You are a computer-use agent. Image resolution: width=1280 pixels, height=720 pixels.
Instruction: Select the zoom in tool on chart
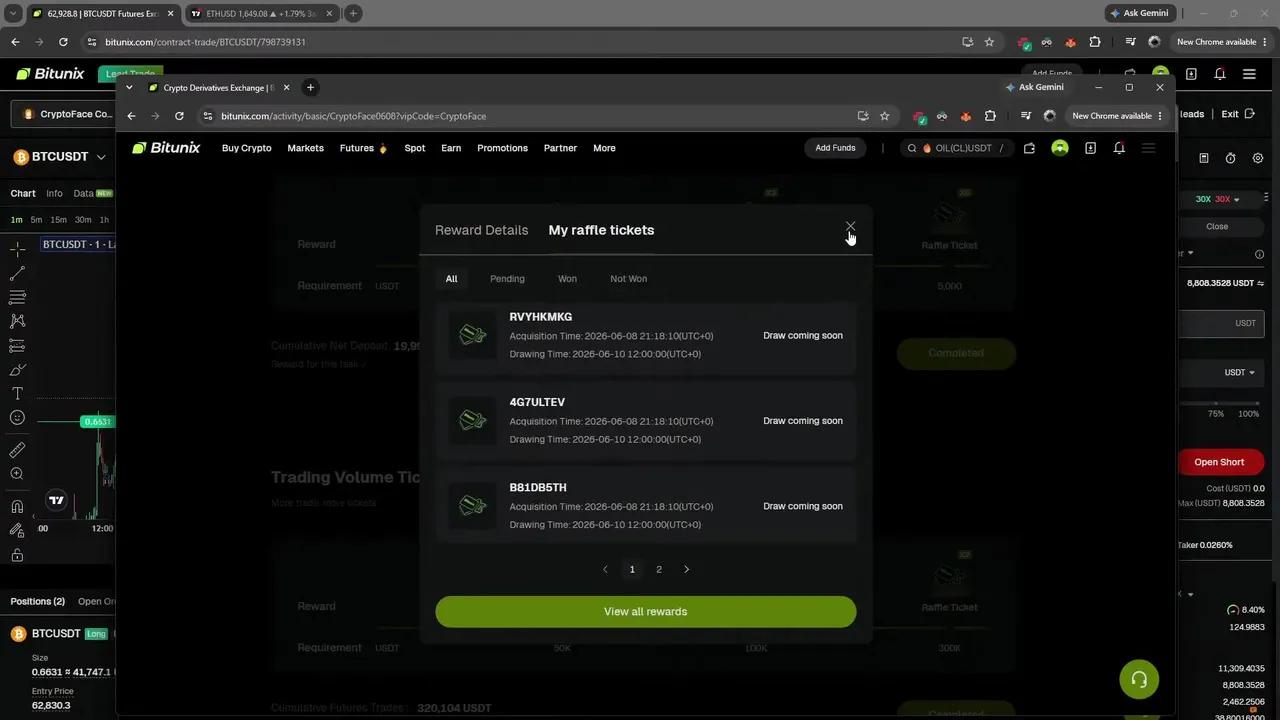[17, 474]
